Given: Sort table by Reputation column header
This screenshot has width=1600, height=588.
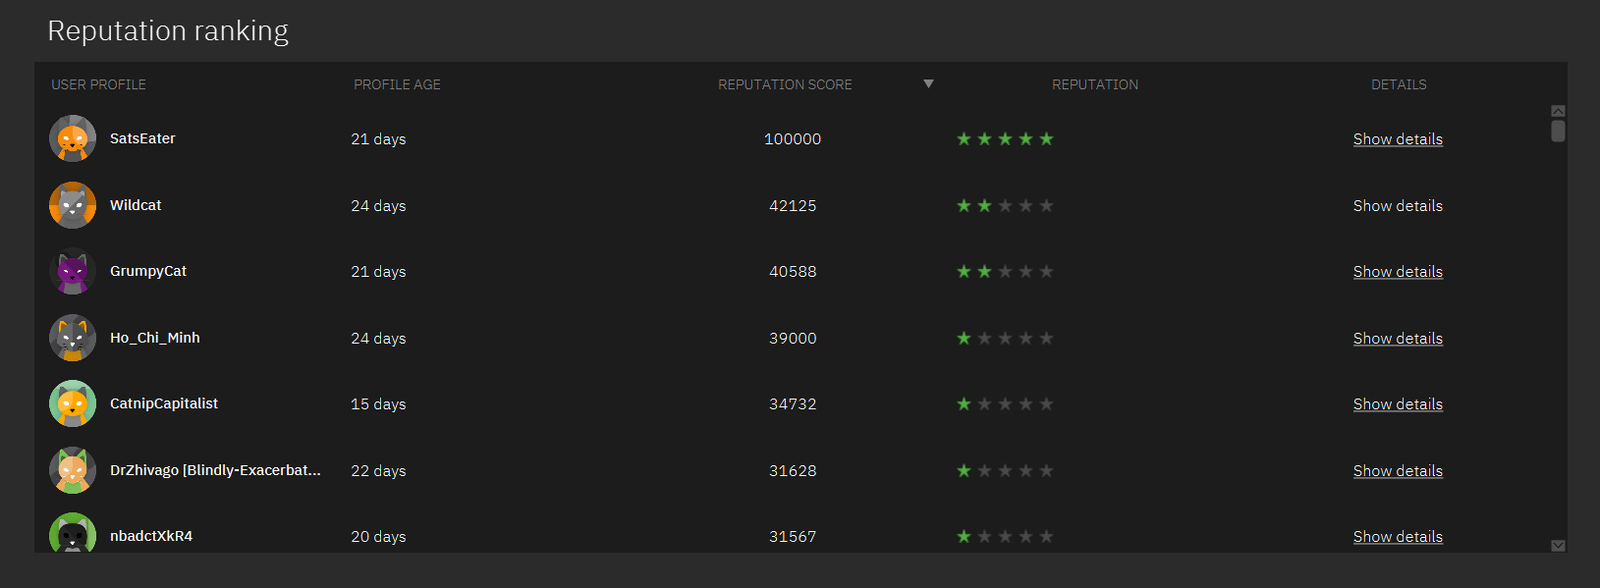Looking at the screenshot, I should [1094, 85].
